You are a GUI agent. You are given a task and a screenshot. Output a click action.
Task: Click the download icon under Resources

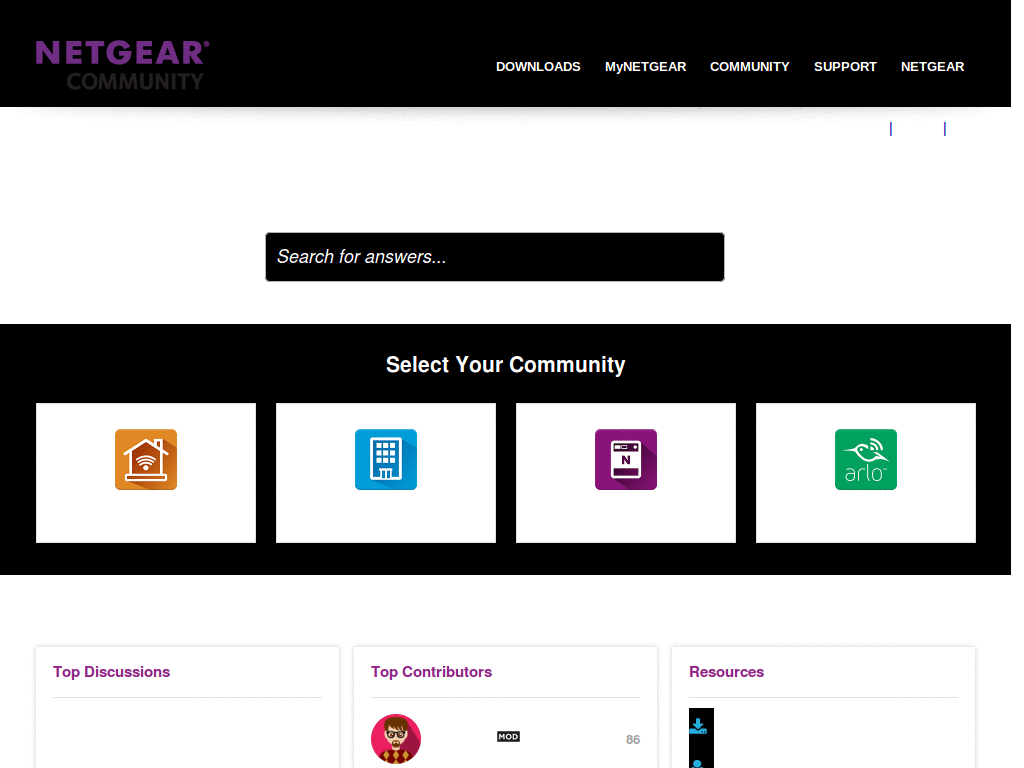698,726
